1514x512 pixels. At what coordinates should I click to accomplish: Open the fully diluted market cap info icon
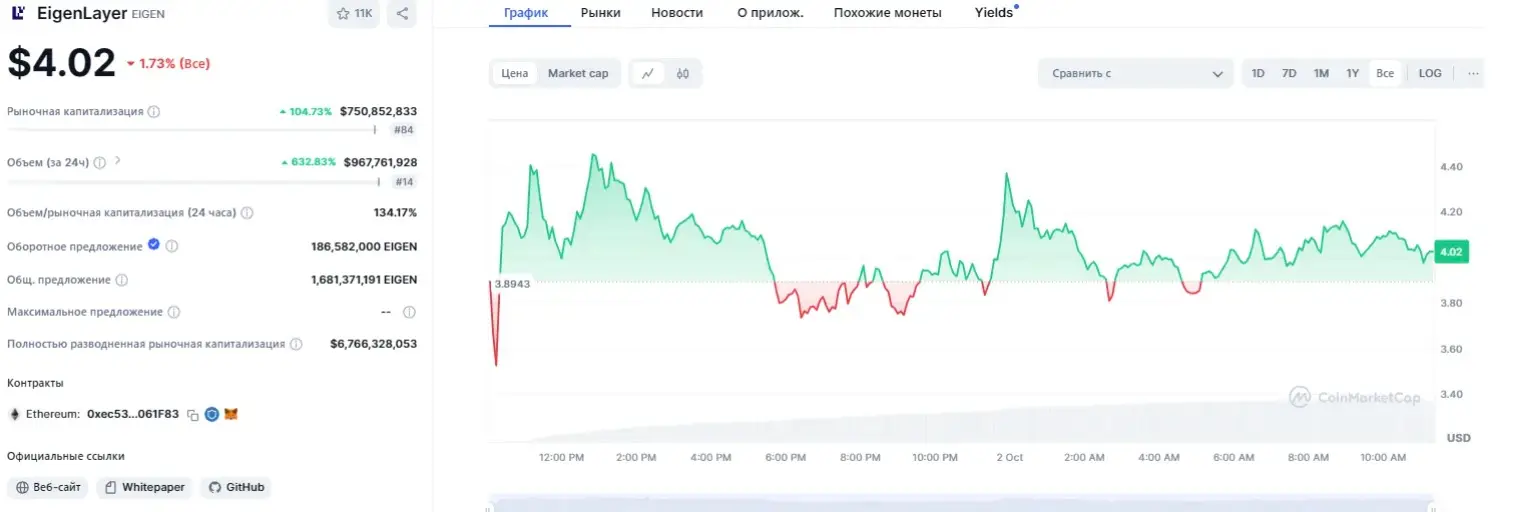(296, 344)
